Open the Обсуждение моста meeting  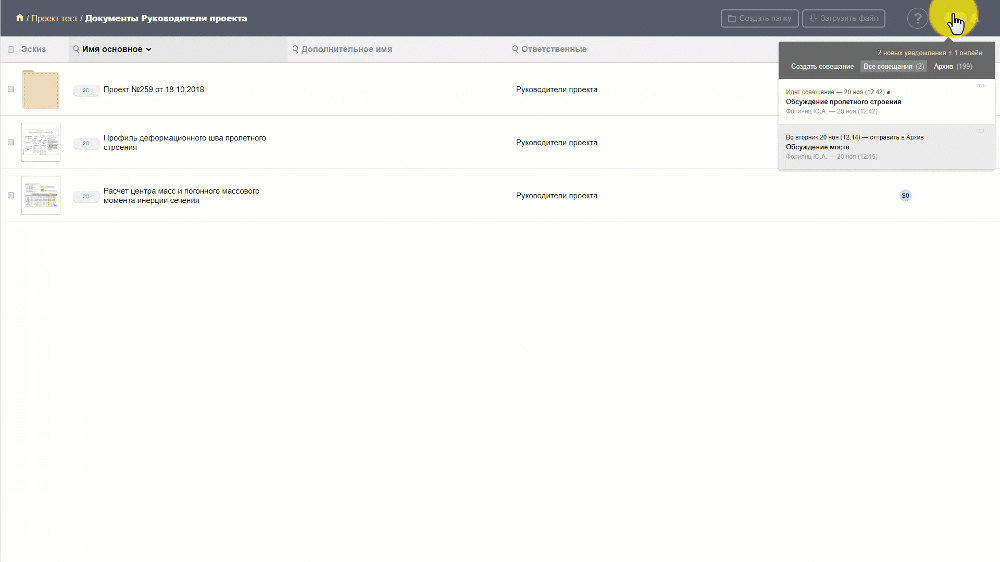point(817,147)
